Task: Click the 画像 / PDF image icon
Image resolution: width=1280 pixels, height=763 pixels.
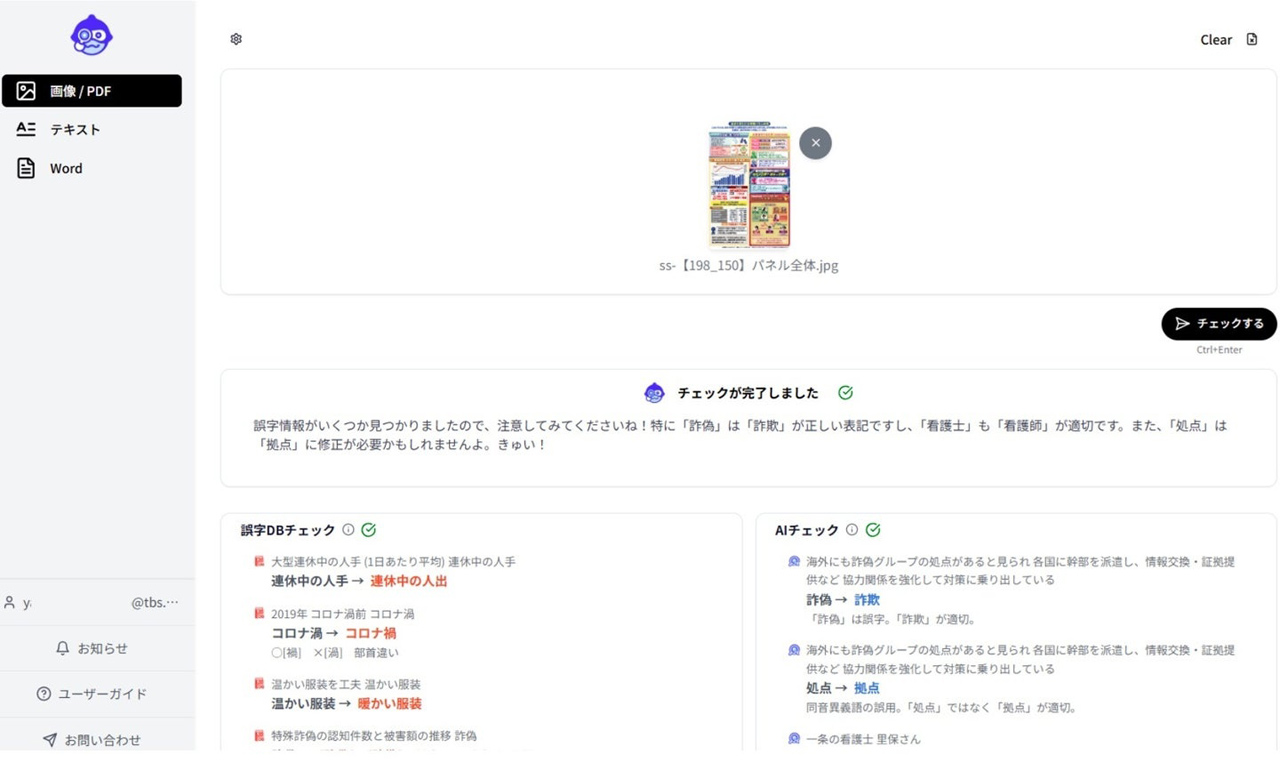Action: 26,91
